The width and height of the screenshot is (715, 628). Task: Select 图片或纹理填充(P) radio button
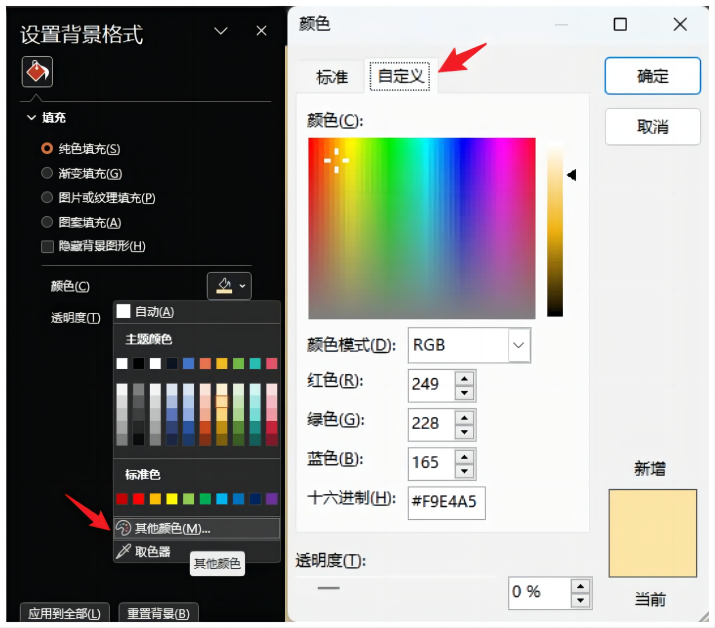pyautogui.click(x=47, y=197)
